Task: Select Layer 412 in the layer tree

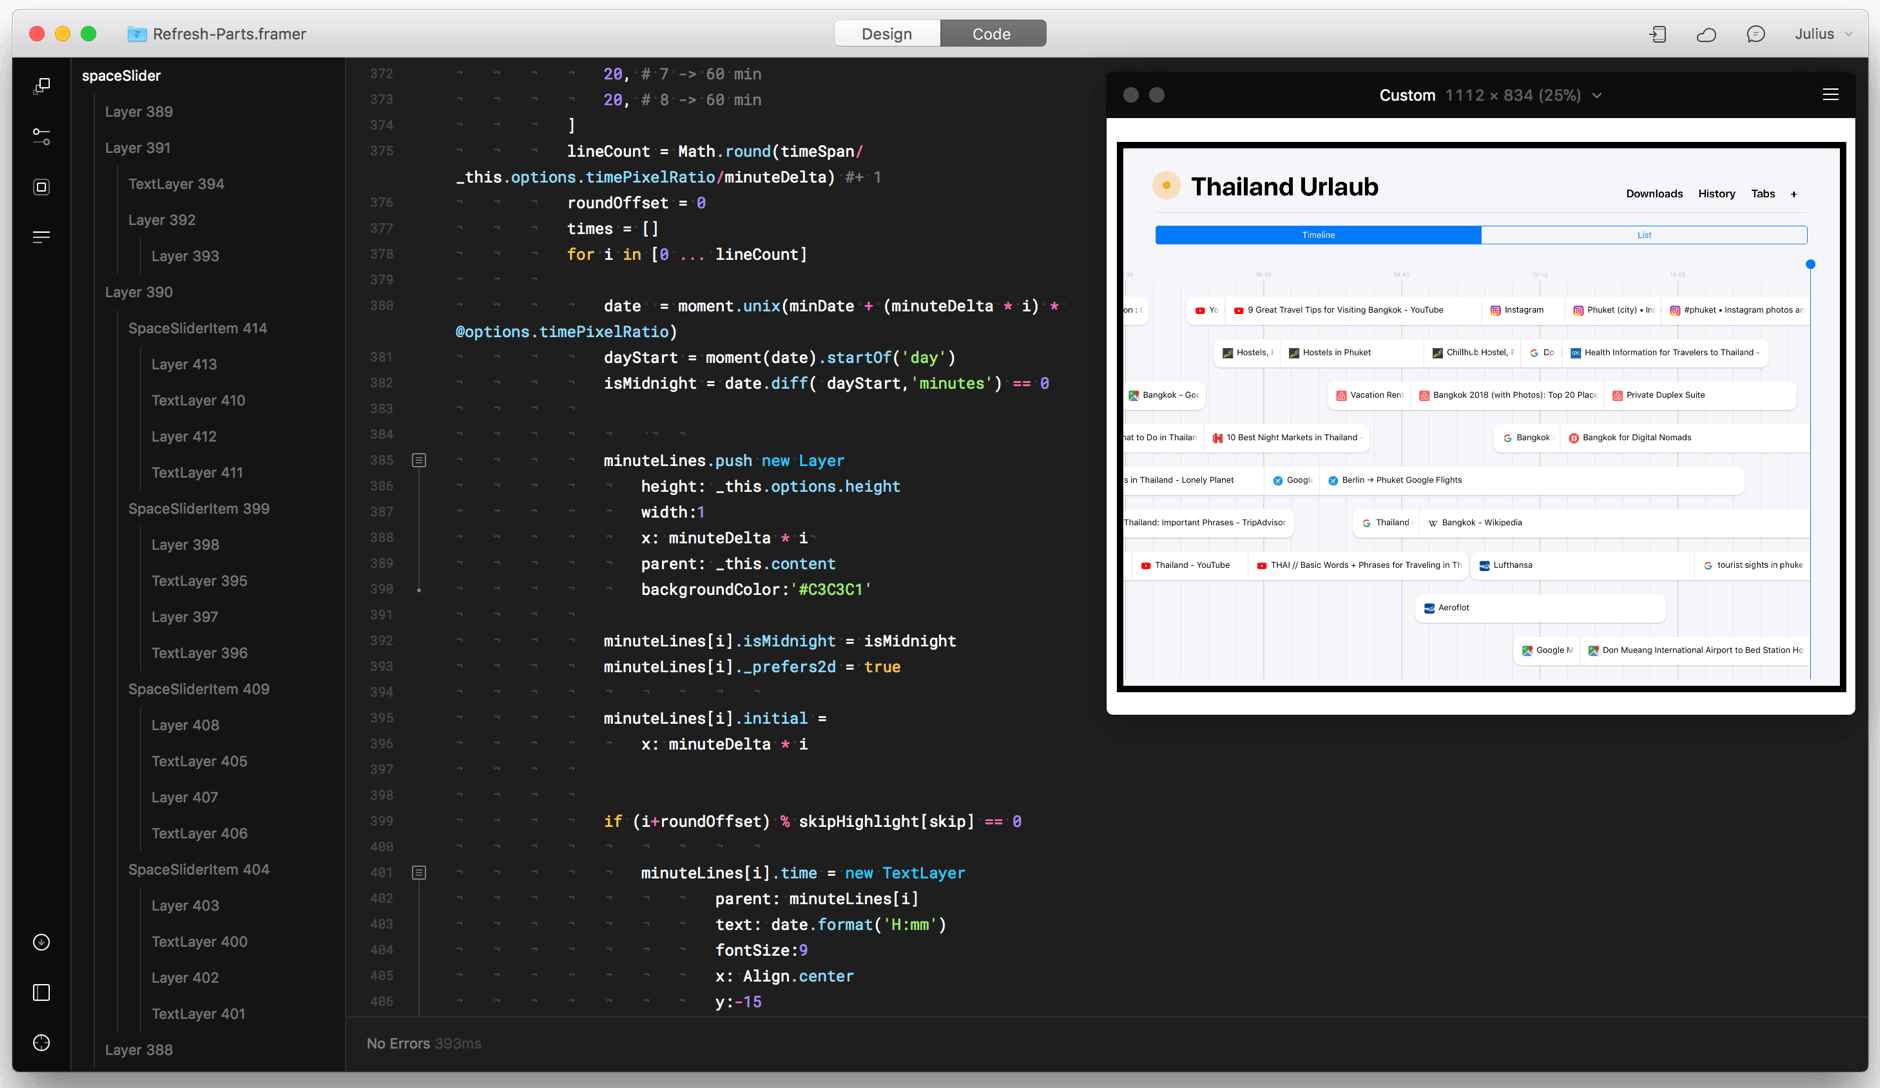Action: (x=184, y=436)
